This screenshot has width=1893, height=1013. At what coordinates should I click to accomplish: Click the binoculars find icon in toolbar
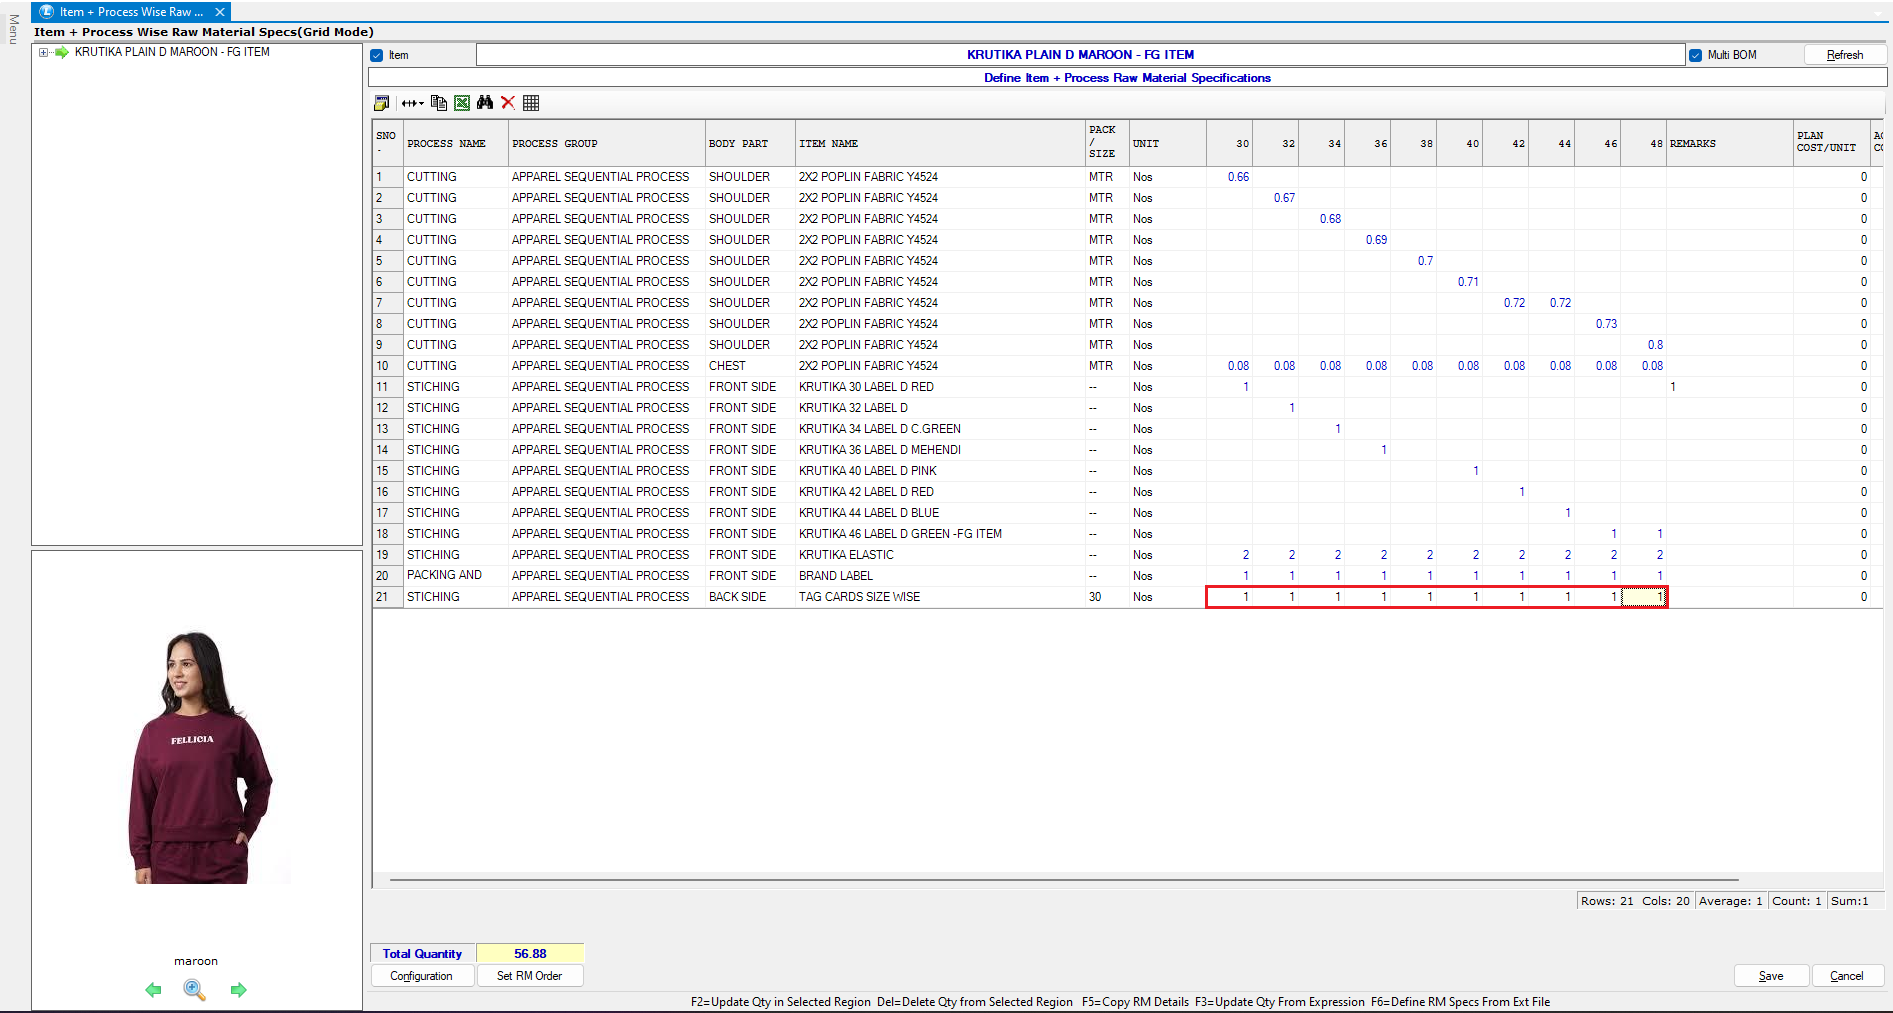(485, 103)
